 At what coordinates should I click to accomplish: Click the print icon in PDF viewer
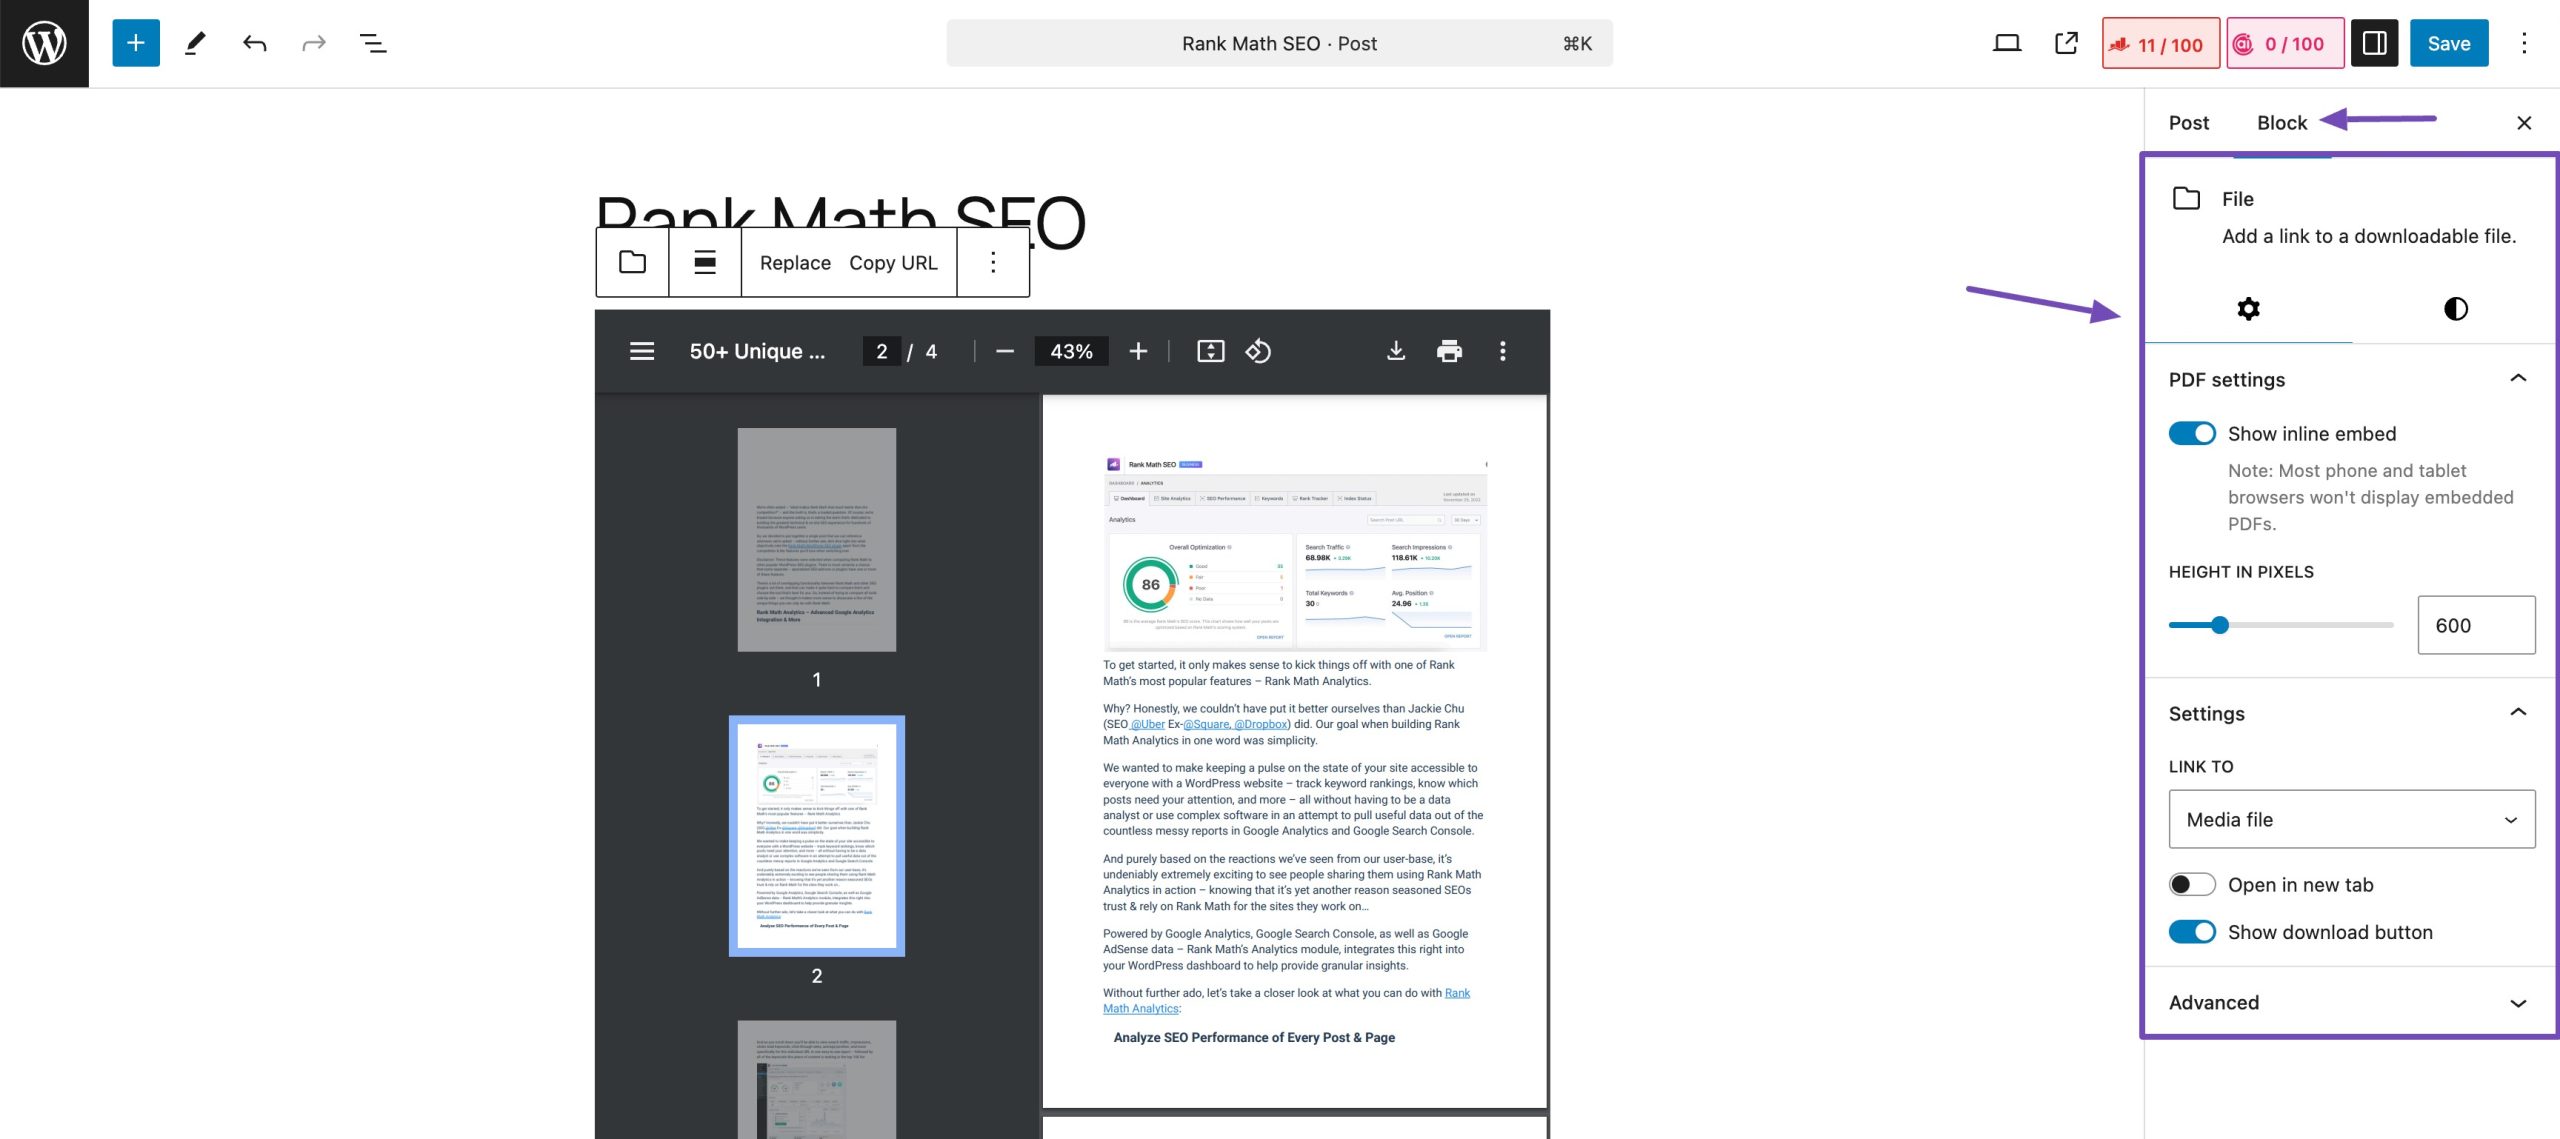click(1447, 351)
